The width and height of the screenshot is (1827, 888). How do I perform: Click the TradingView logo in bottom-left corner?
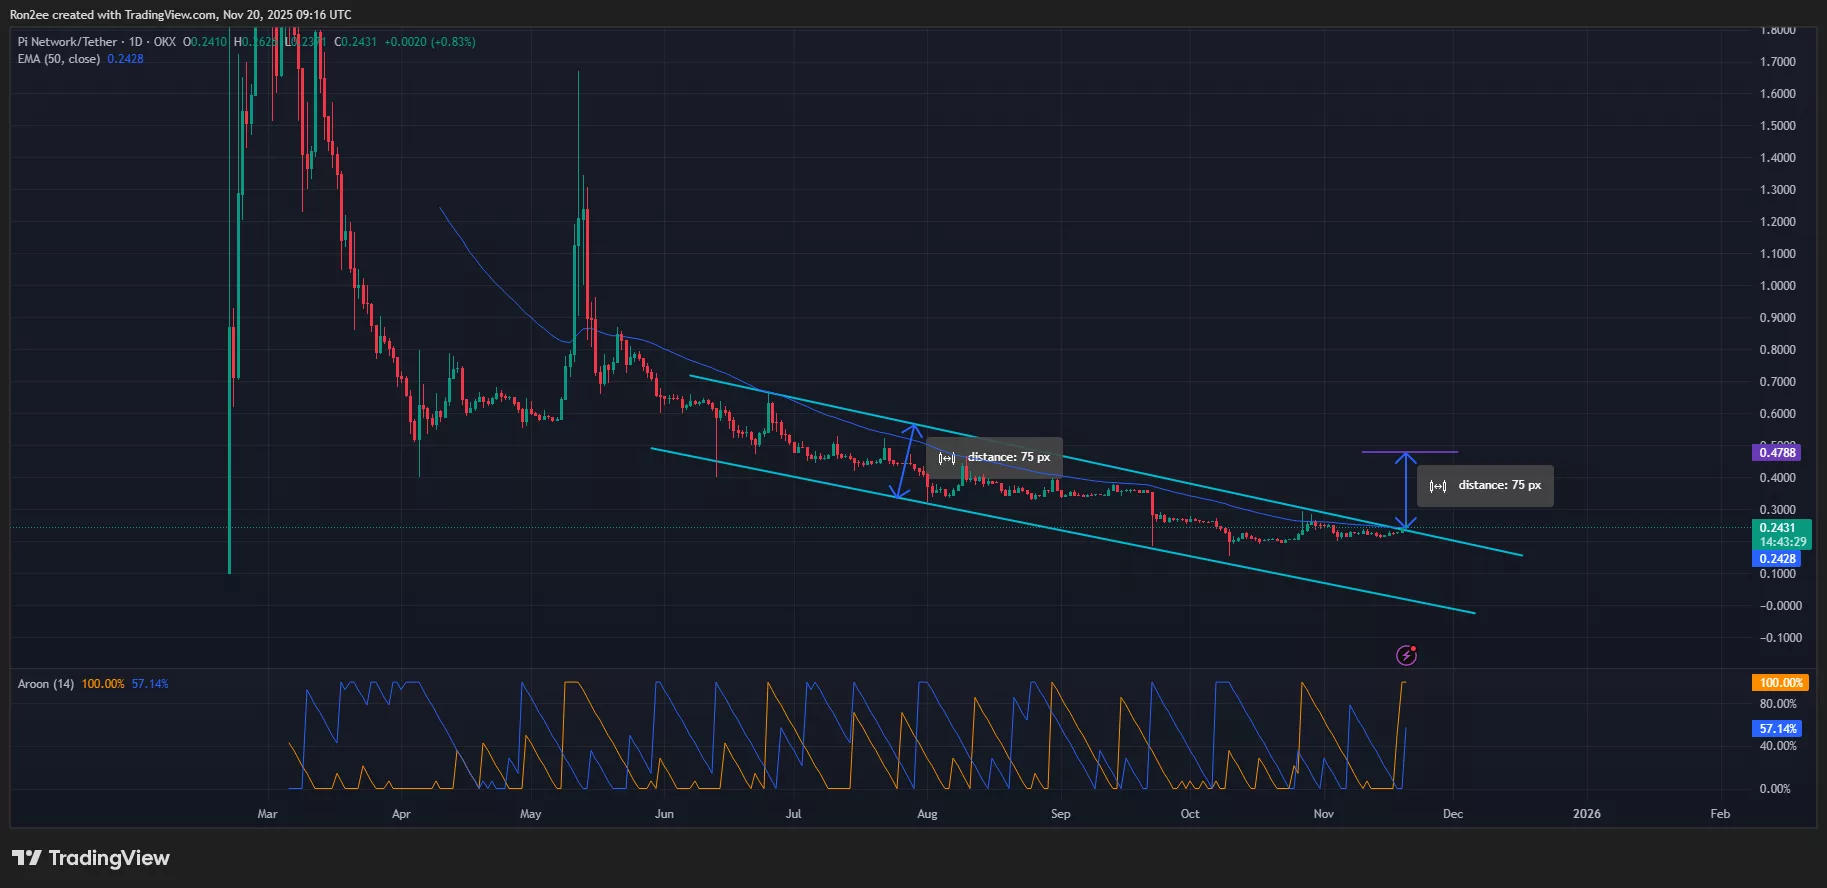pyautogui.click(x=90, y=858)
